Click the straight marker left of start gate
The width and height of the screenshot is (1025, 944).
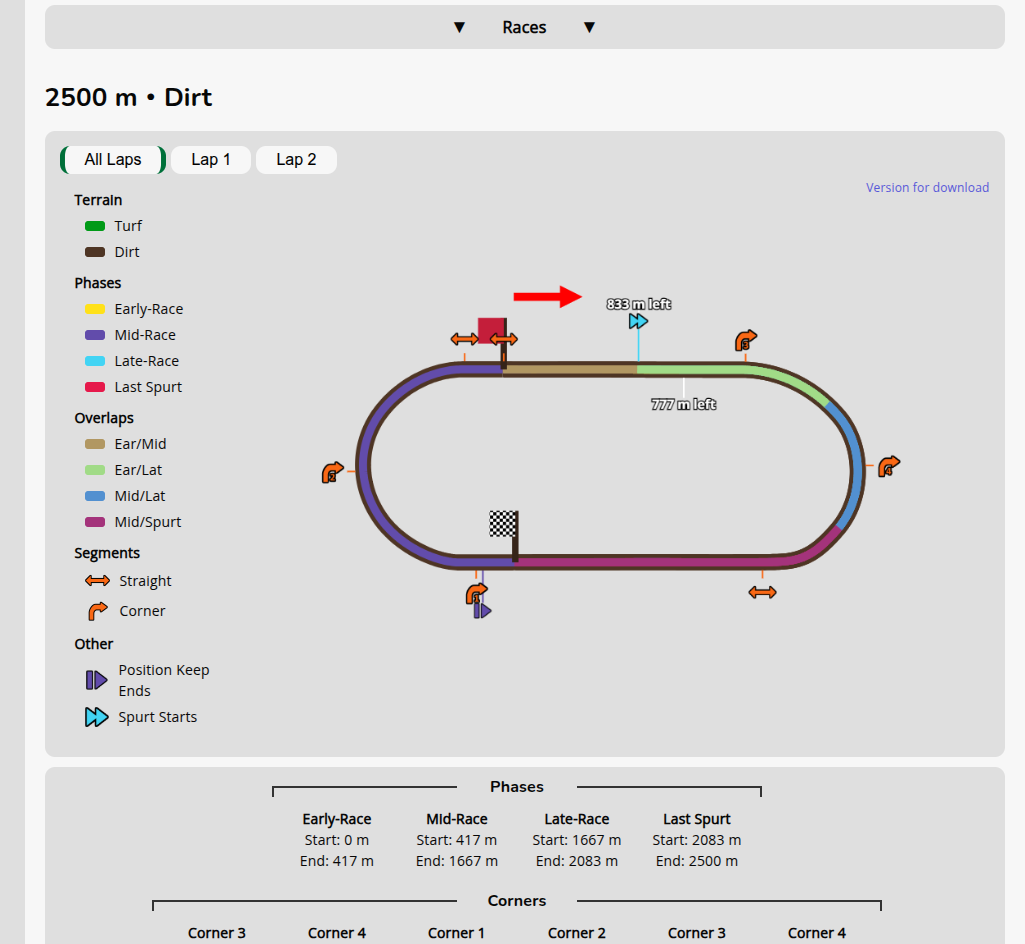(464, 339)
